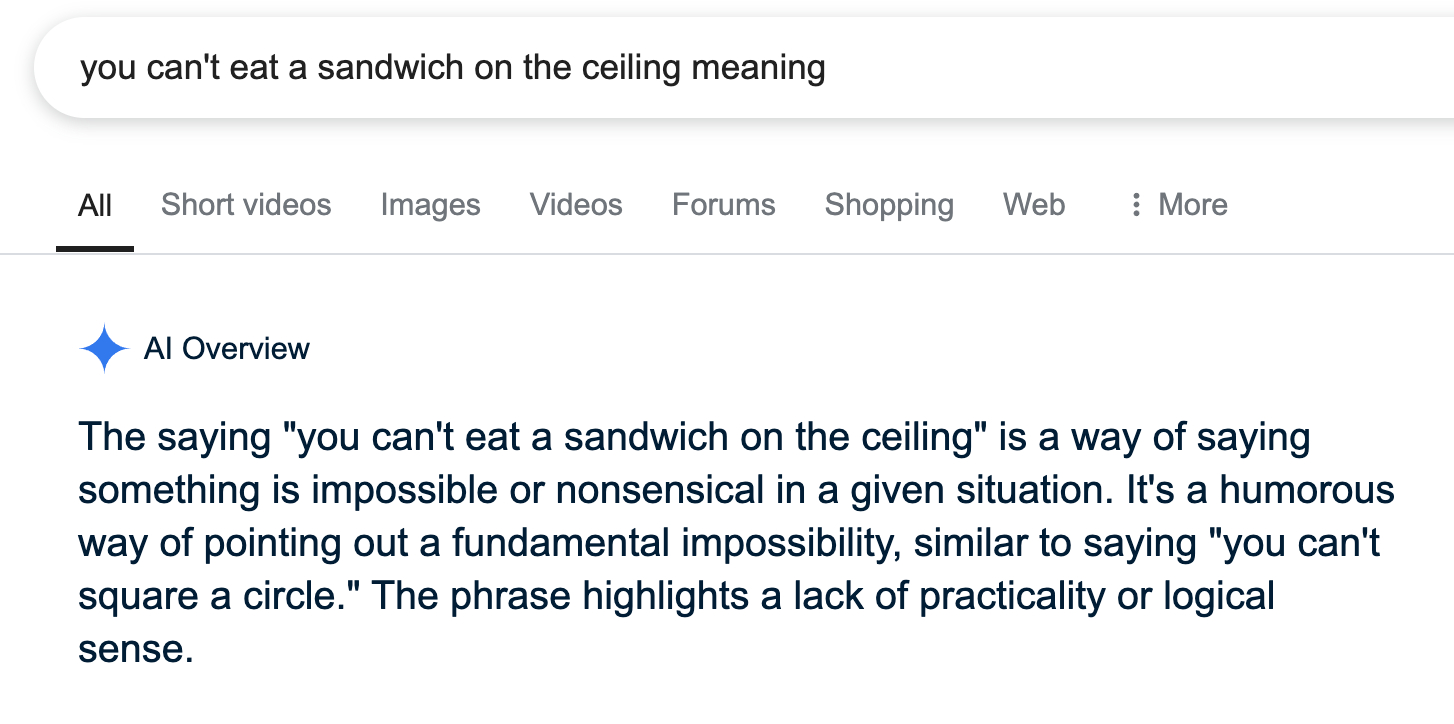
Task: Click the AI Overview heading label
Action: 227,349
